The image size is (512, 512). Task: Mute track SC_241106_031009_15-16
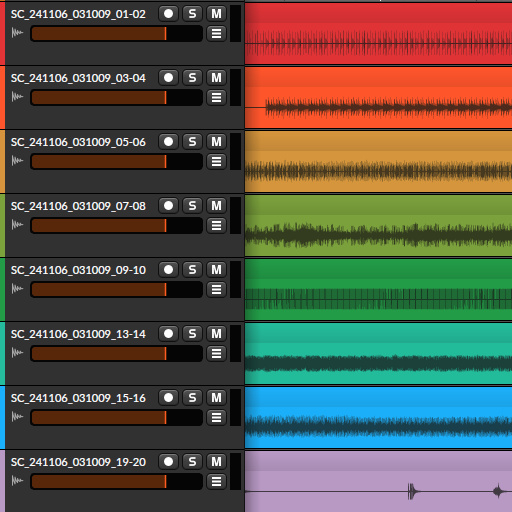(x=216, y=398)
